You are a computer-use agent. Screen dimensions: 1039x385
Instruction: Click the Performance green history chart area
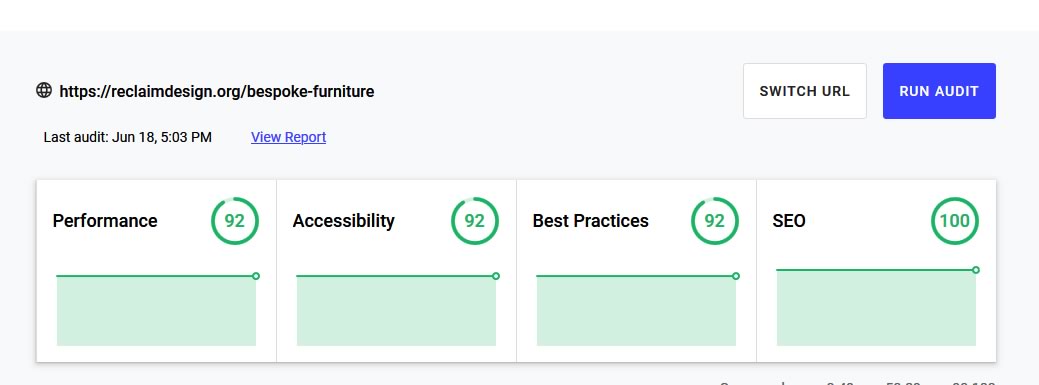(x=156, y=311)
